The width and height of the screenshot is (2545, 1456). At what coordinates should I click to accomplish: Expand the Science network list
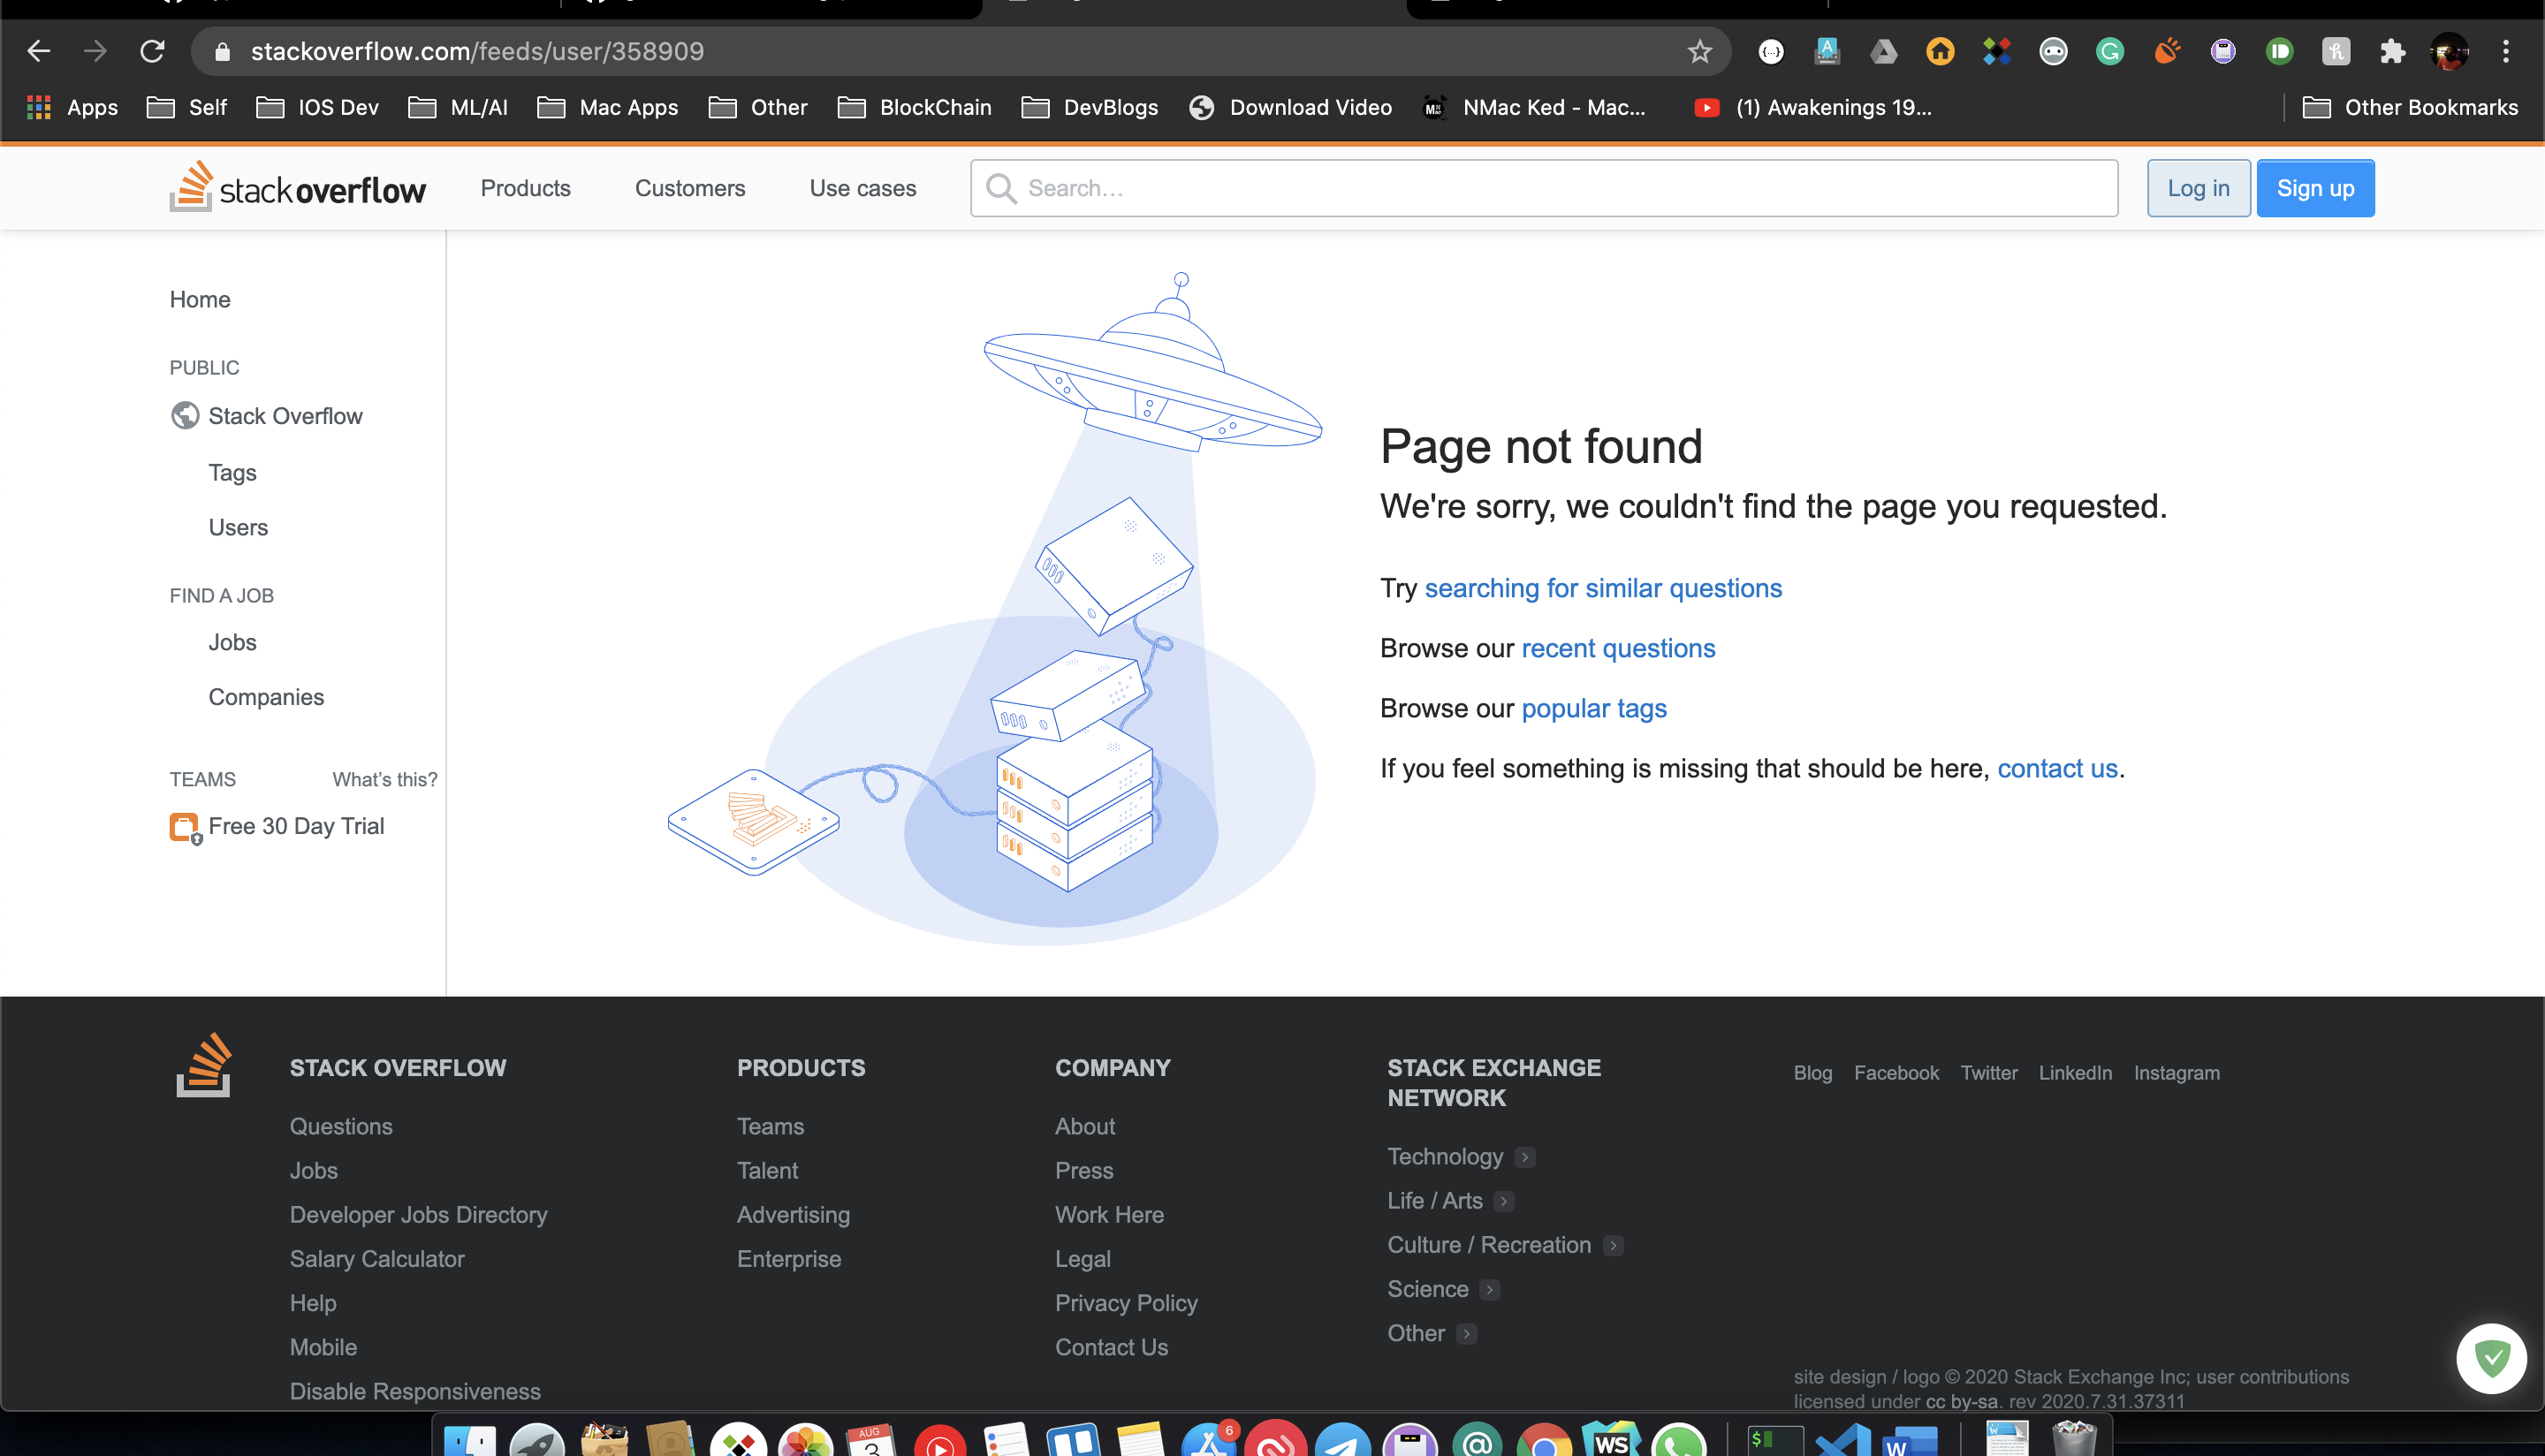[x=1489, y=1290]
